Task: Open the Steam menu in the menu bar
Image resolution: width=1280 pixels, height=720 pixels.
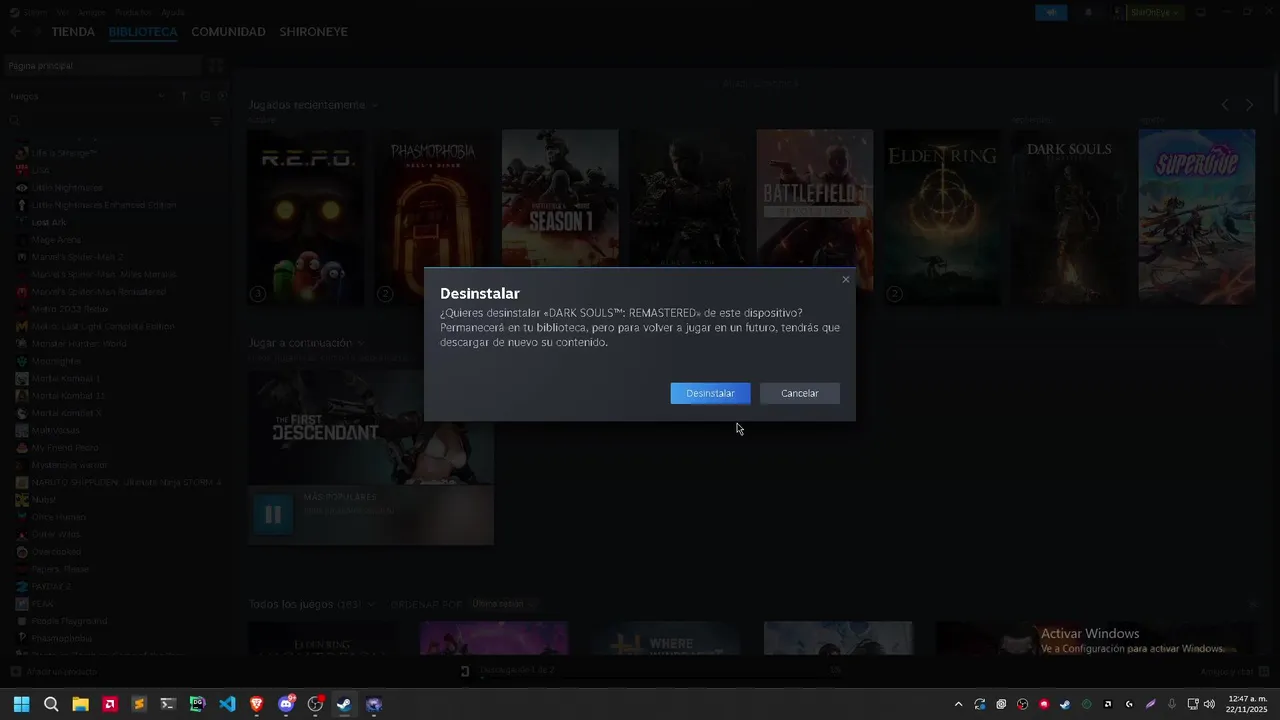Action: 35,12
